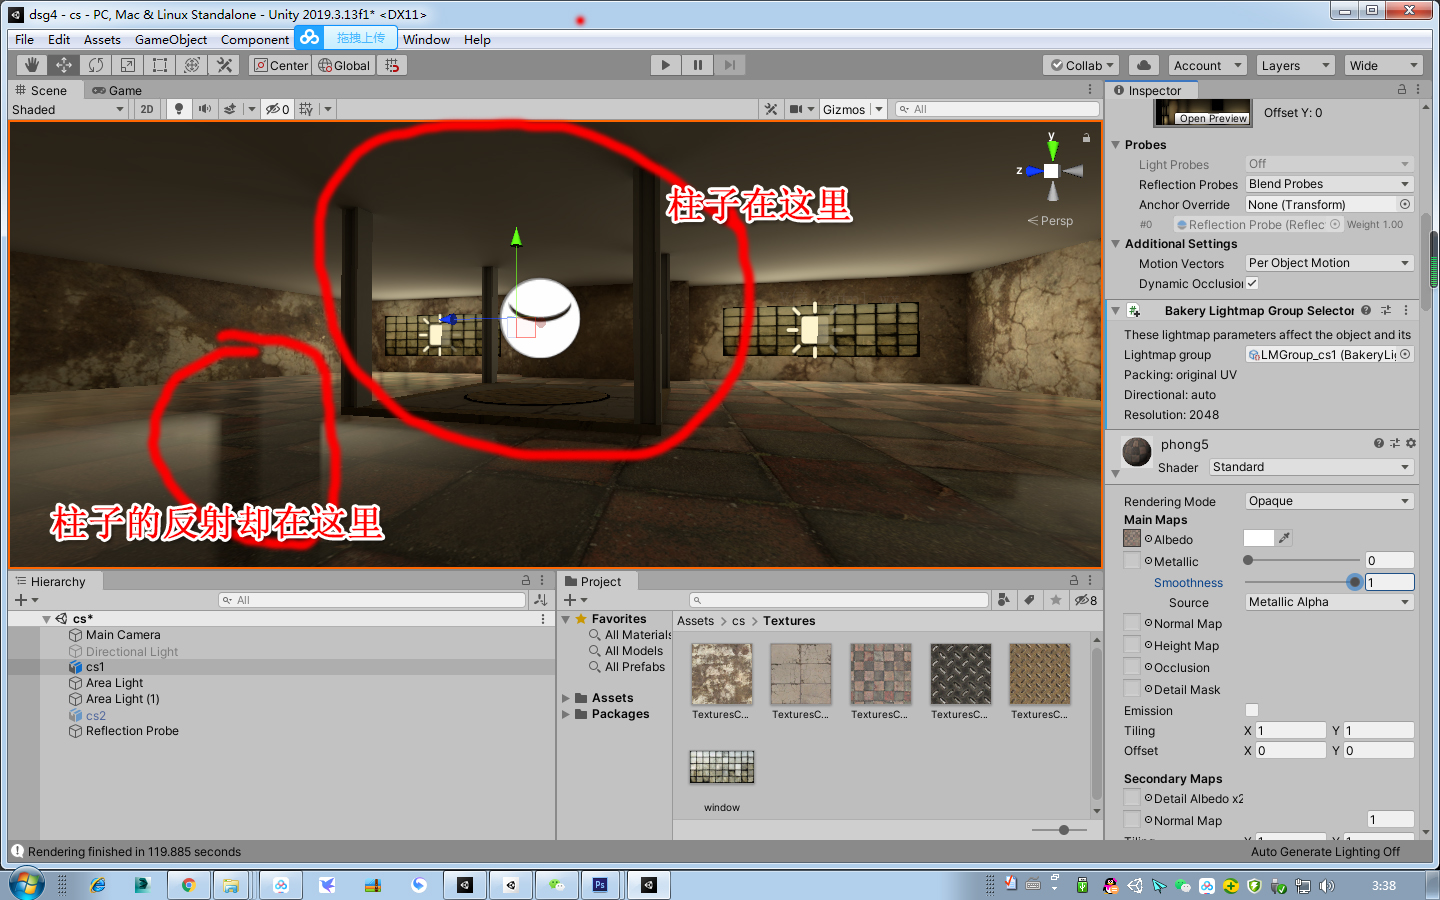The image size is (1440, 900).
Task: Open the Assets menu
Action: coord(102,39)
